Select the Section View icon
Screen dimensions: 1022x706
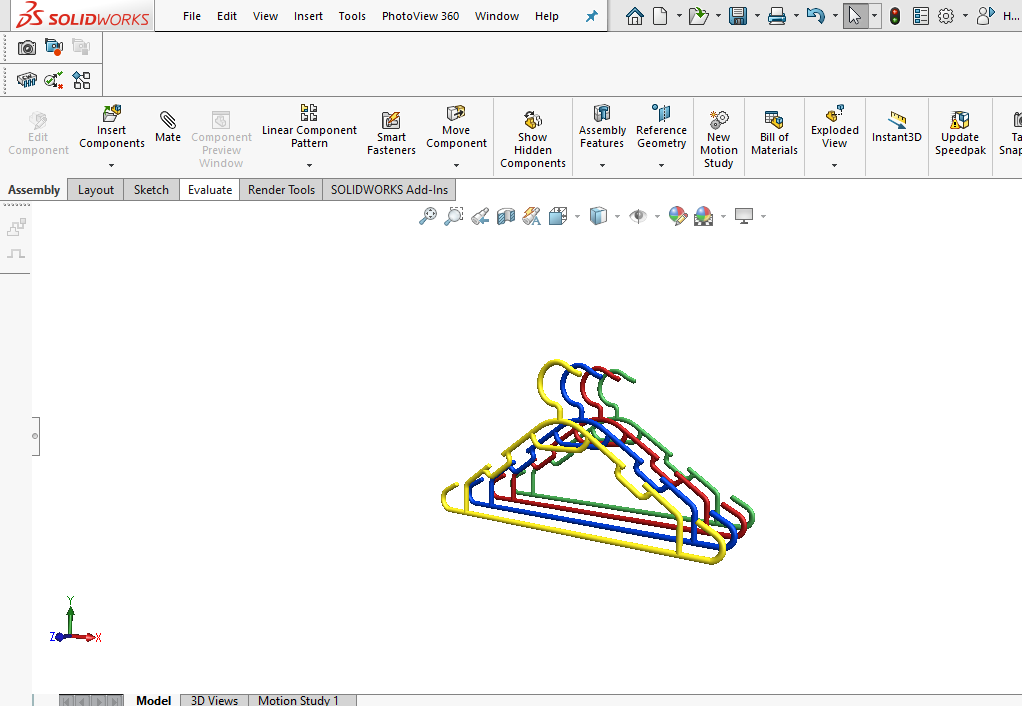point(506,216)
